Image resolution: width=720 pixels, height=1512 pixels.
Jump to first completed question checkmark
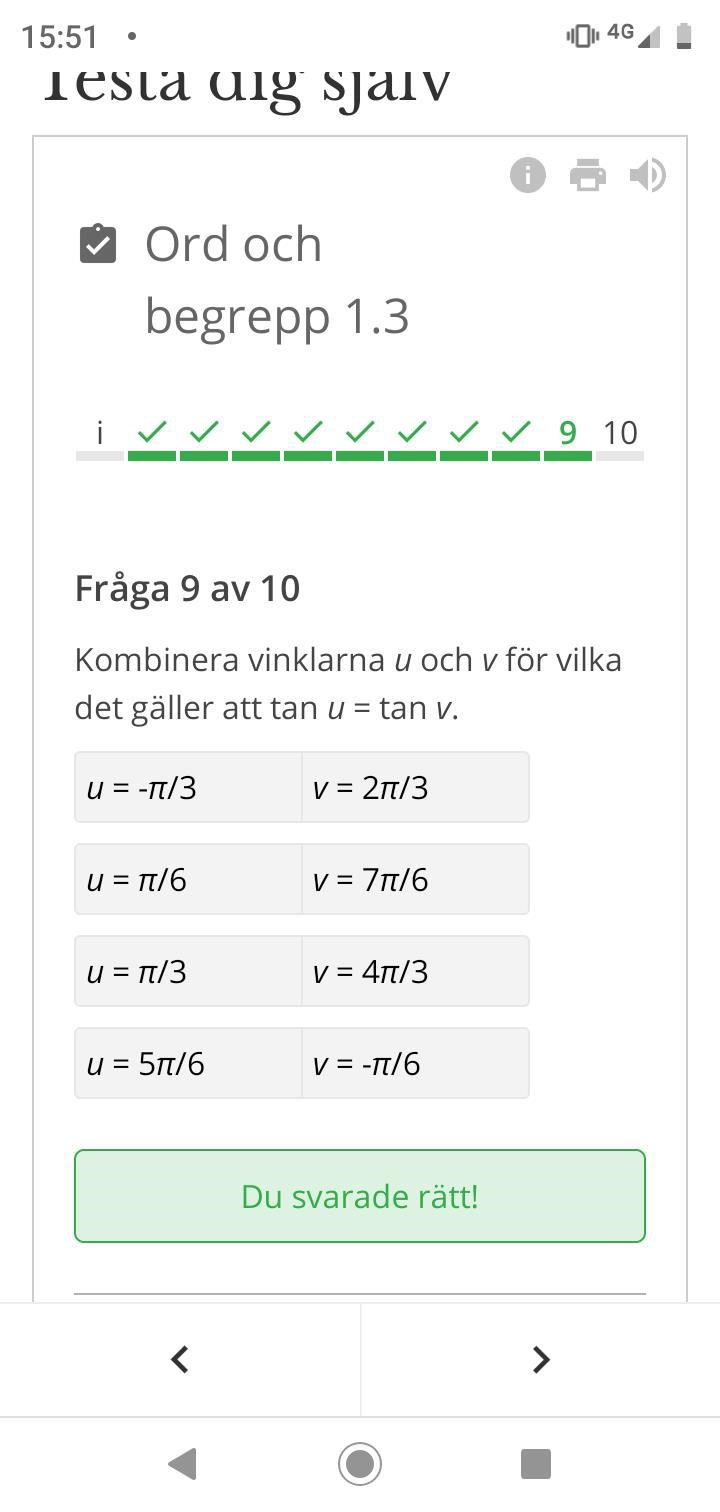pos(152,434)
